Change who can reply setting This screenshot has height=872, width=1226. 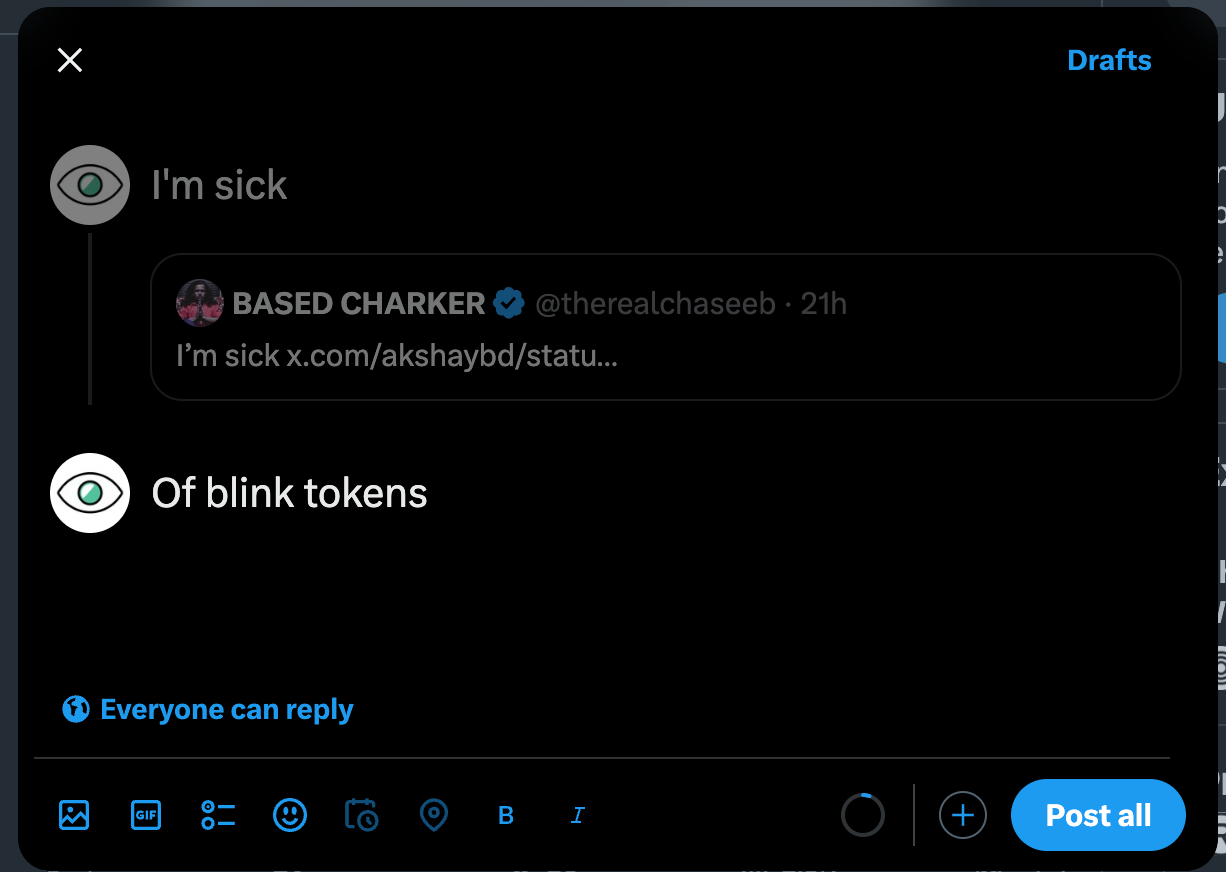[x=226, y=710]
